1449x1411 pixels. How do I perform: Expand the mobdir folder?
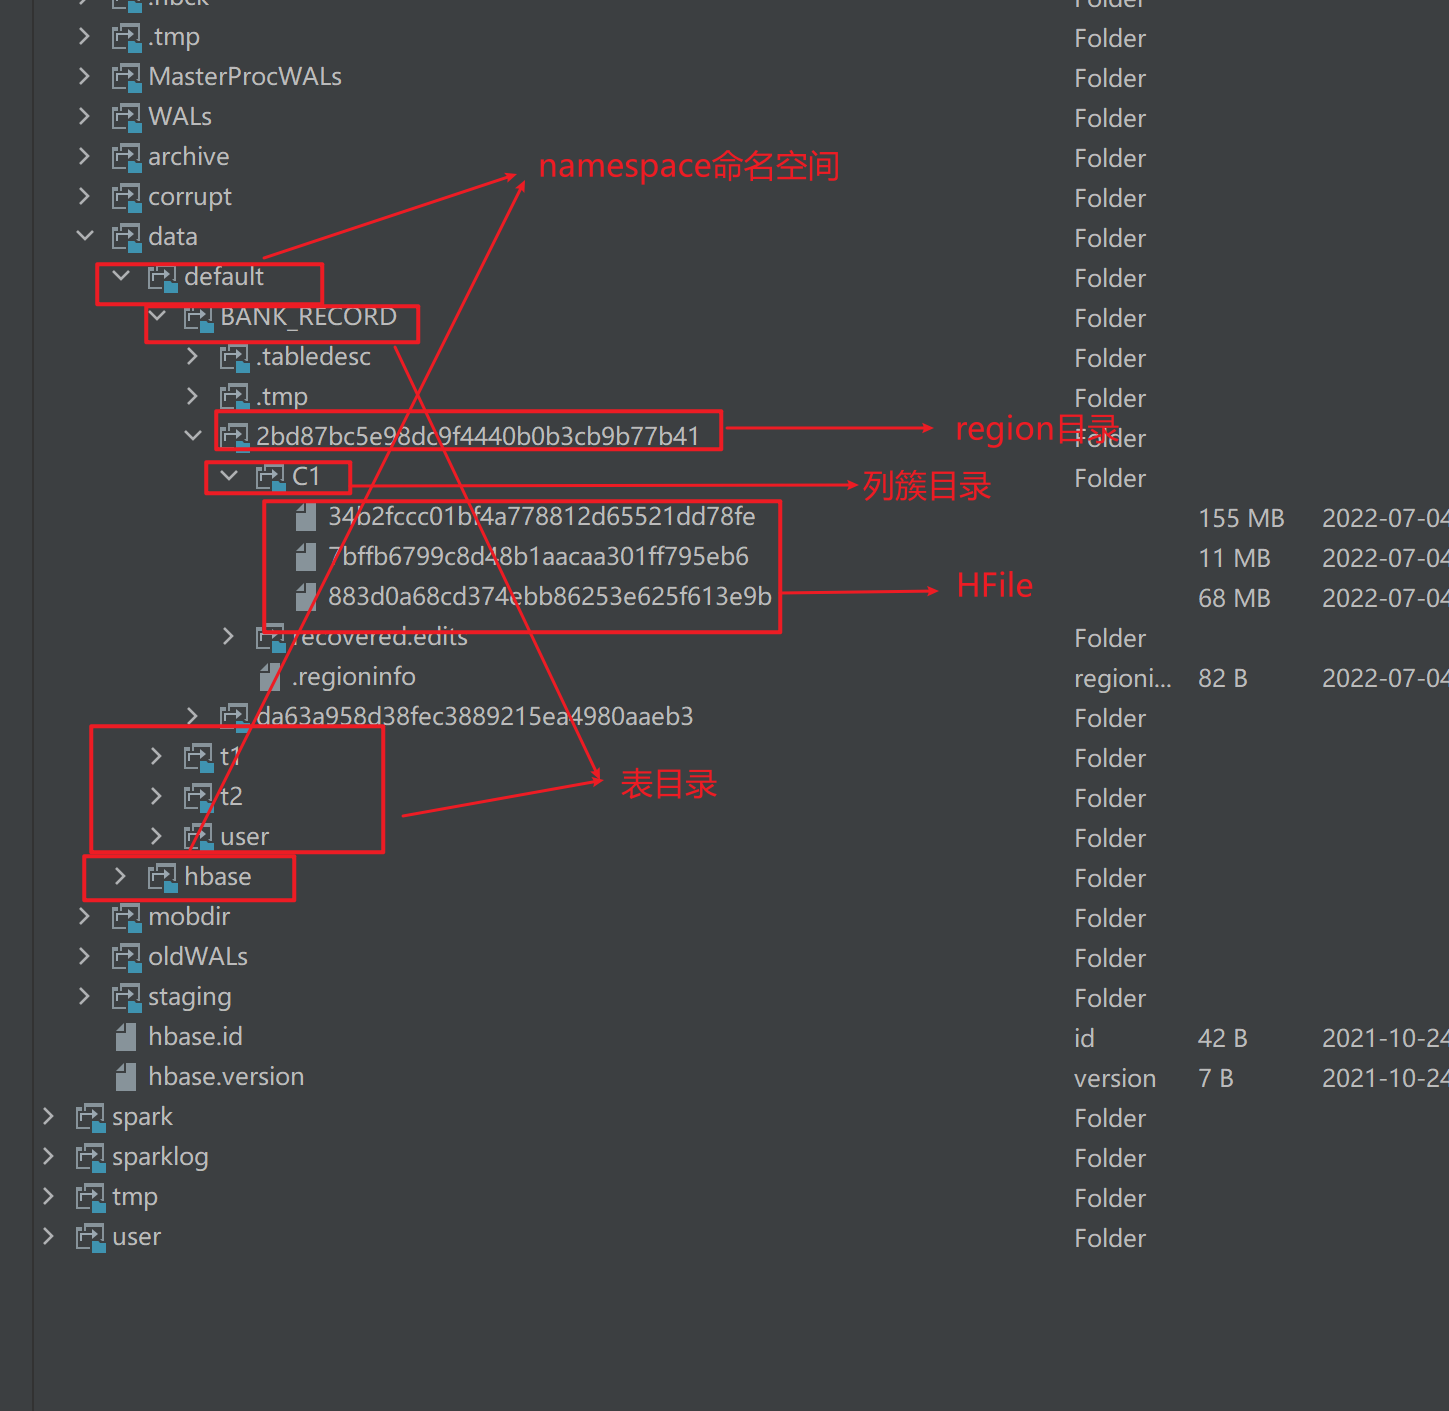pos(84,916)
